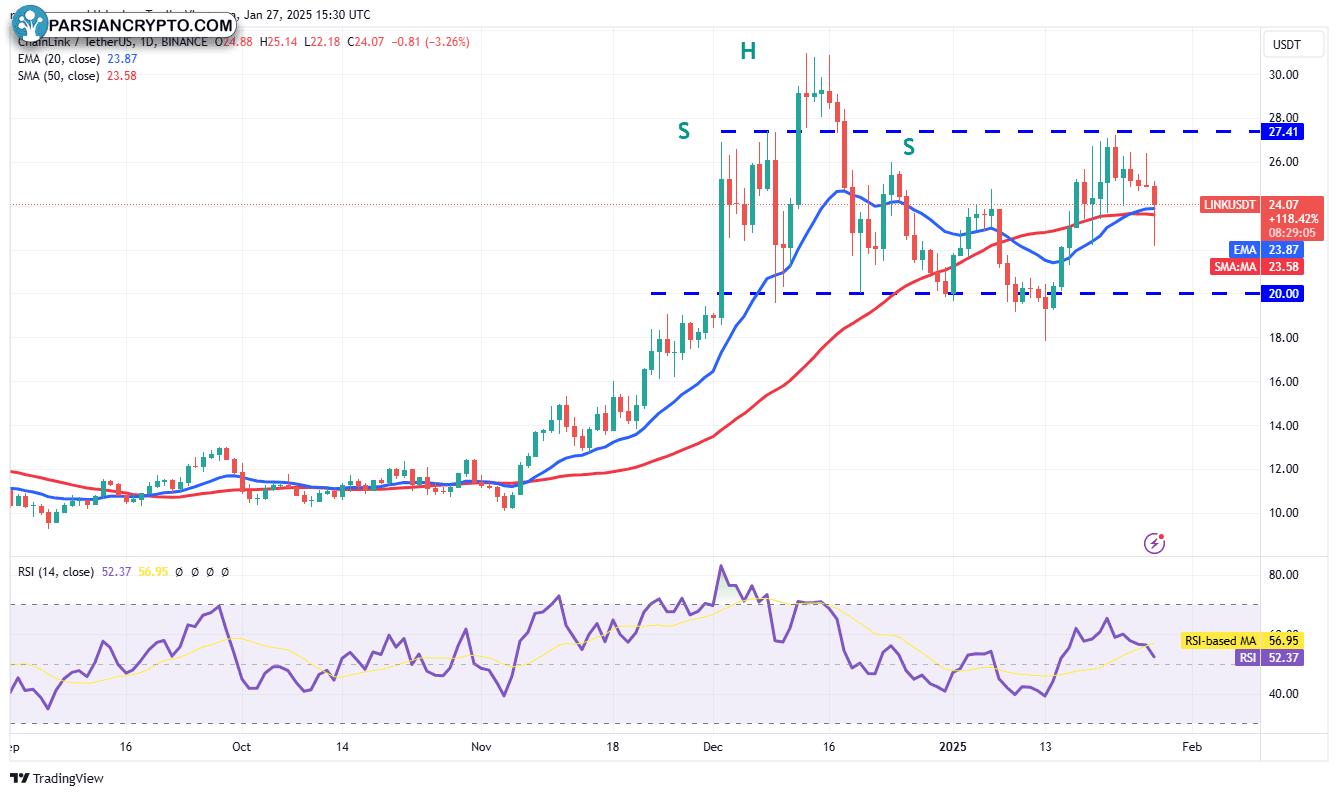
Task: Click the 12.00 price axis tick
Action: pyautogui.click(x=1284, y=469)
